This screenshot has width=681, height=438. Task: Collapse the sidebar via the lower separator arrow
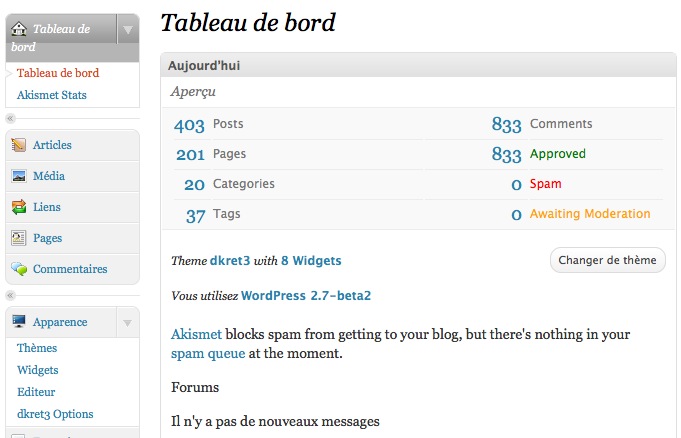tap(10, 295)
